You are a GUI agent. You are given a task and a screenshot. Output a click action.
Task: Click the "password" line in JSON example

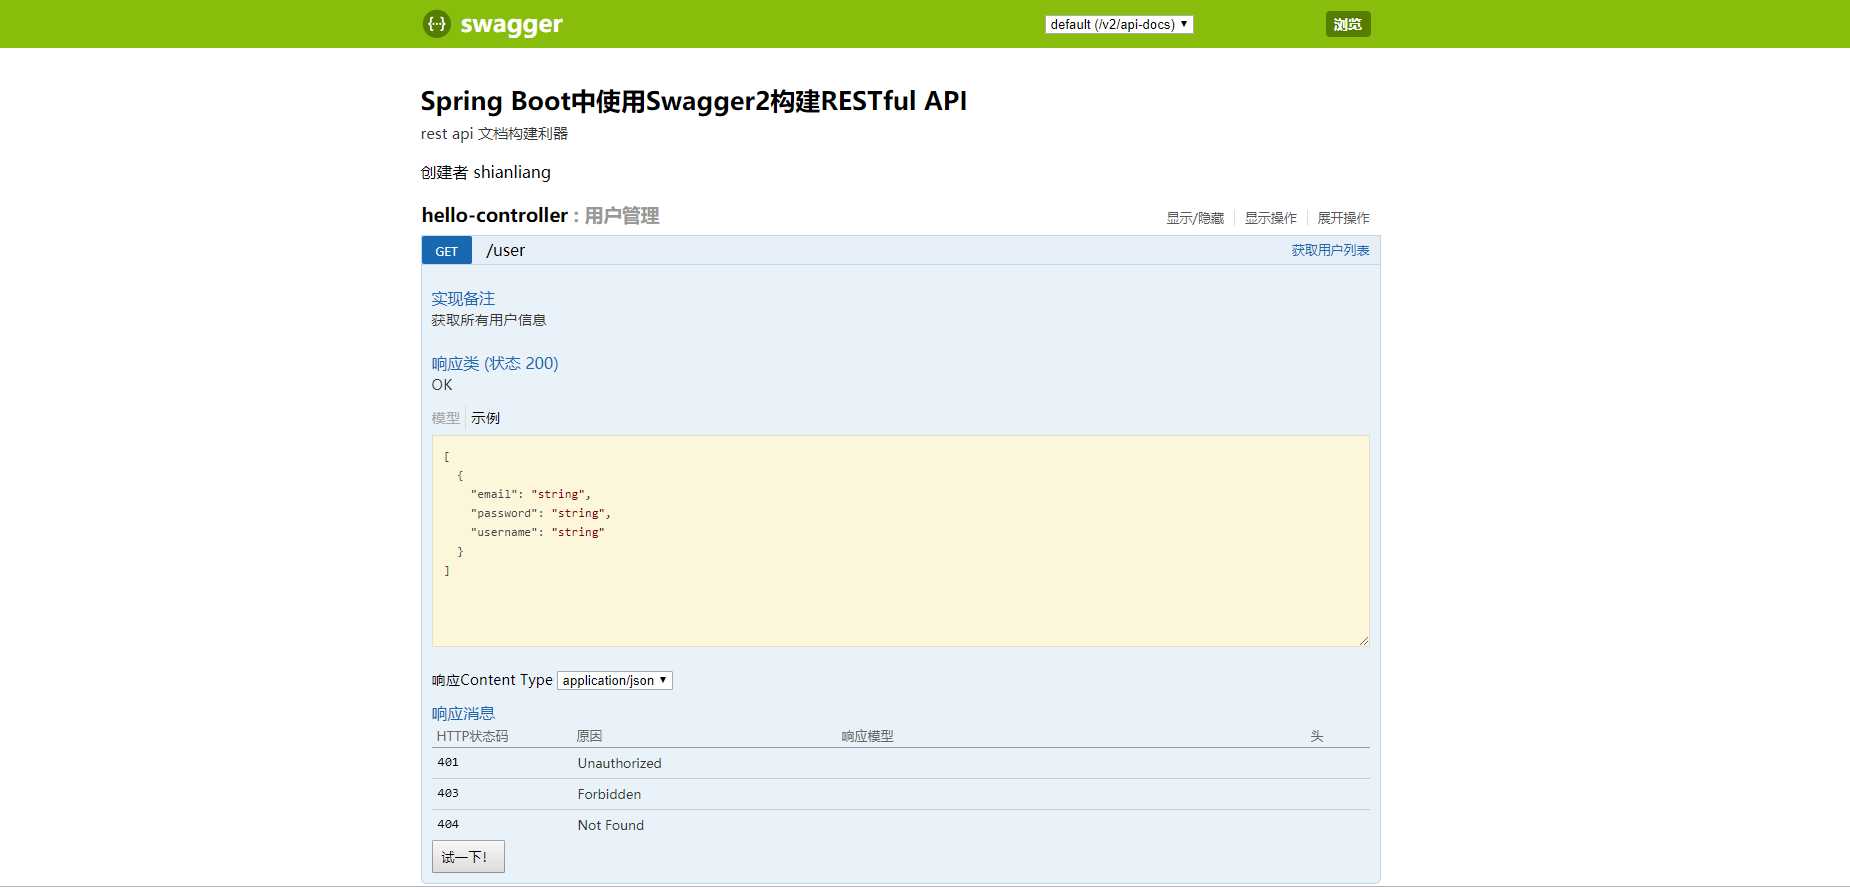click(x=541, y=513)
